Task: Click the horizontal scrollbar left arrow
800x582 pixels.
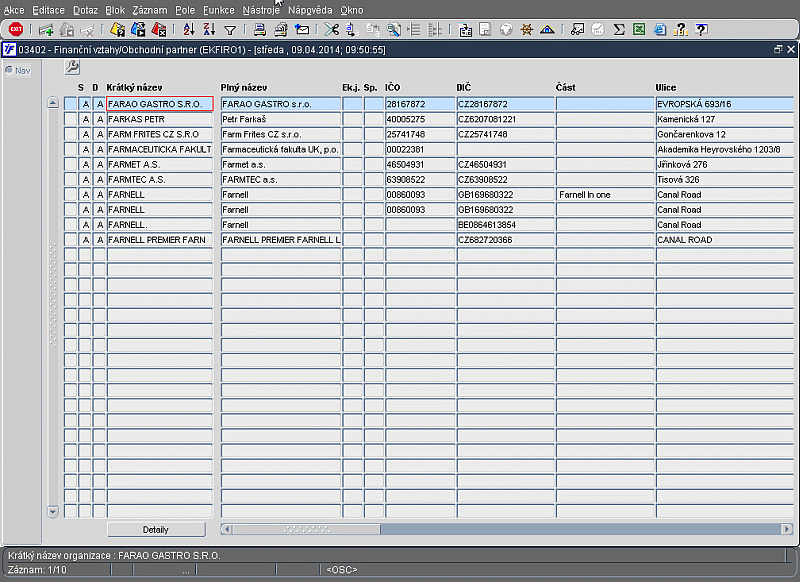Action: coord(227,529)
